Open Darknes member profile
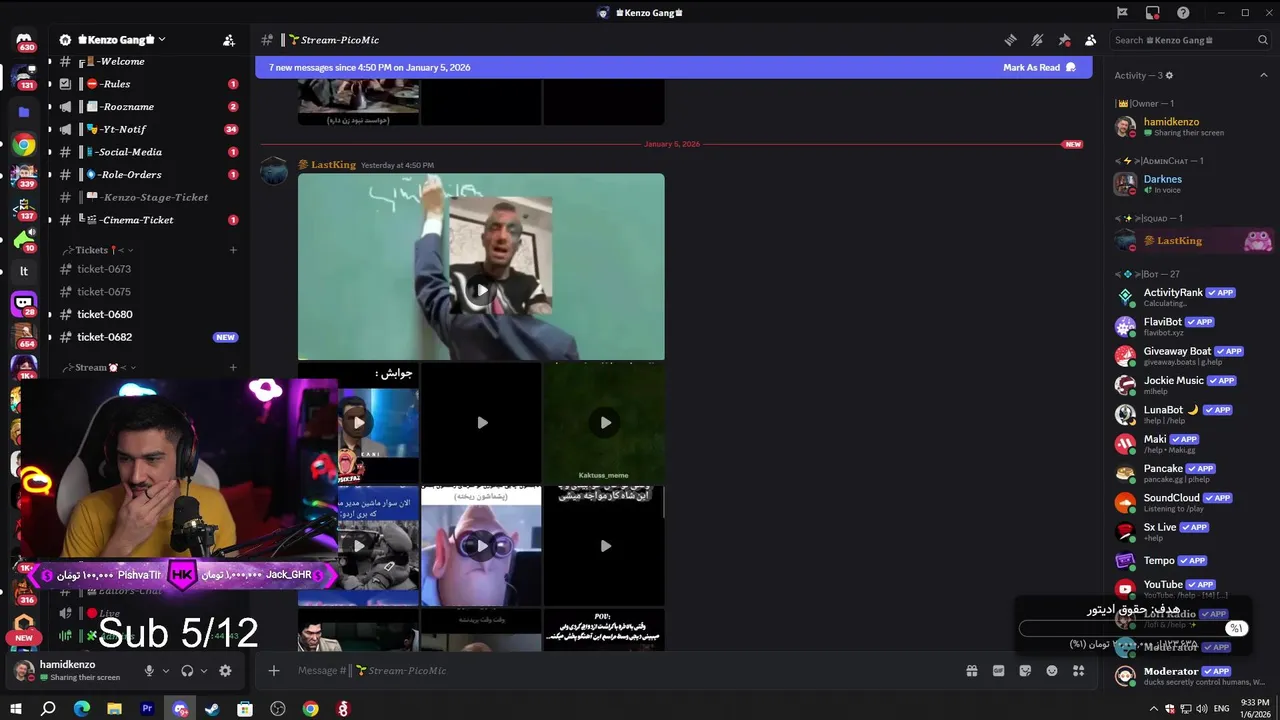The width and height of the screenshot is (1280, 720). (1190, 184)
